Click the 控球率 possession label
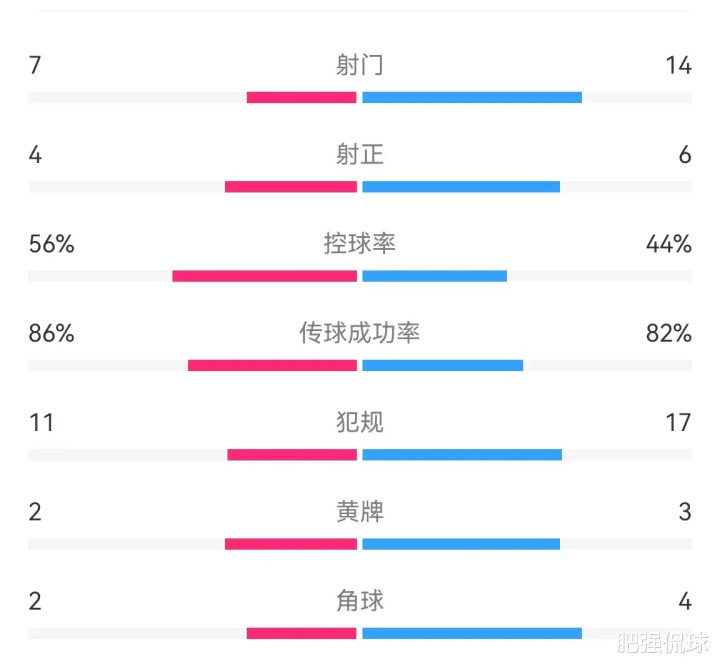 (360, 243)
